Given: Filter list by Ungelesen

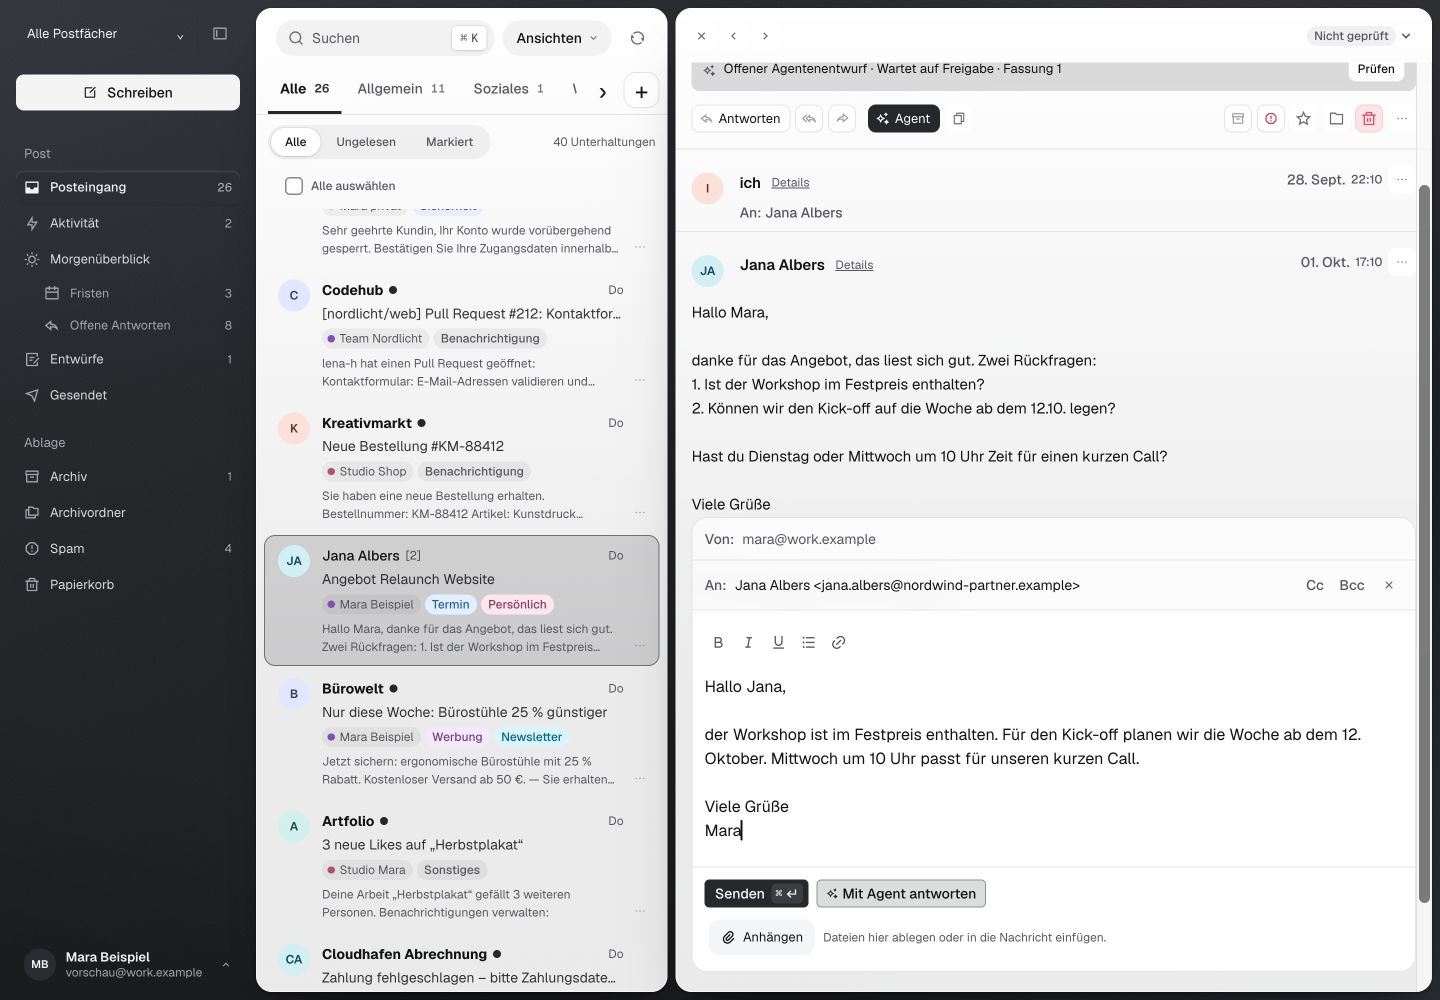Looking at the screenshot, I should [x=366, y=142].
